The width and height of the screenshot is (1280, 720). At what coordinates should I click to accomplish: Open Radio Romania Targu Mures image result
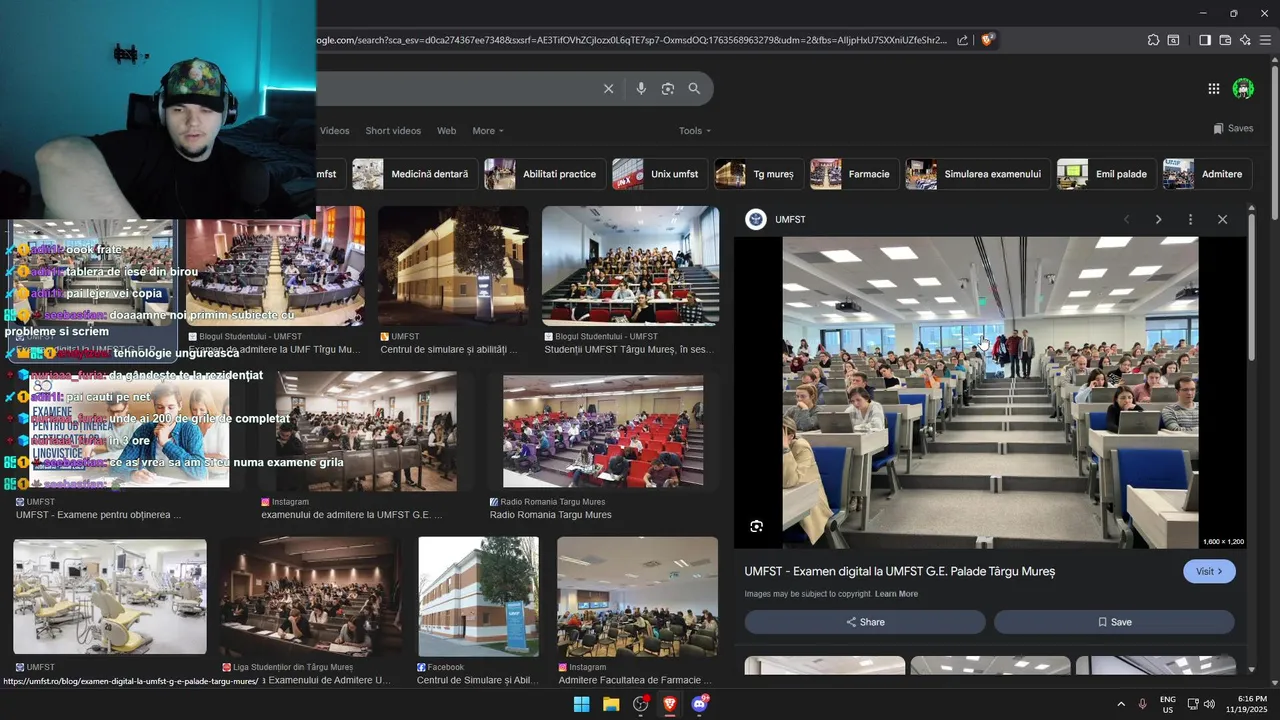(x=603, y=432)
